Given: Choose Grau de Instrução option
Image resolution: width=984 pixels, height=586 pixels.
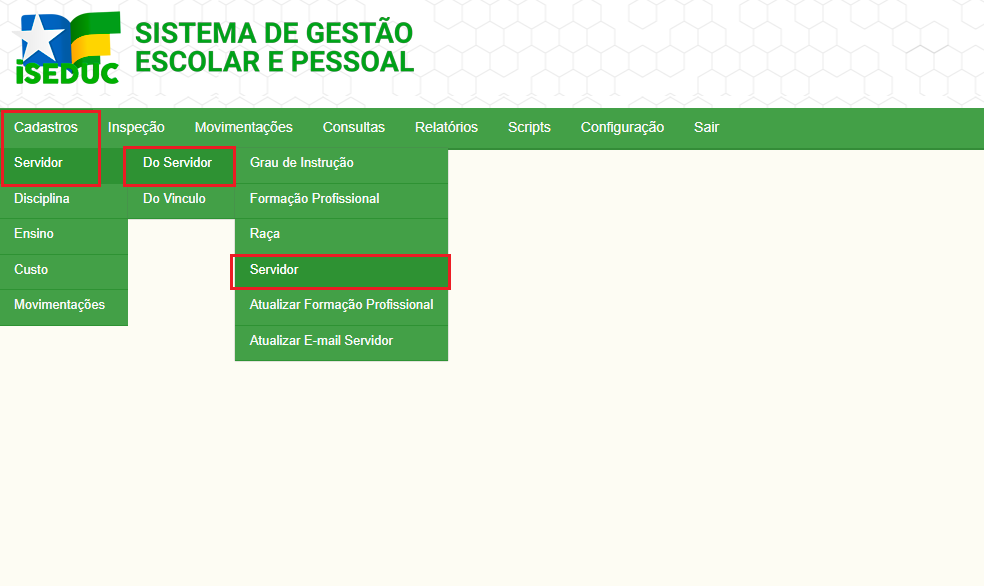Looking at the screenshot, I should click(301, 163).
